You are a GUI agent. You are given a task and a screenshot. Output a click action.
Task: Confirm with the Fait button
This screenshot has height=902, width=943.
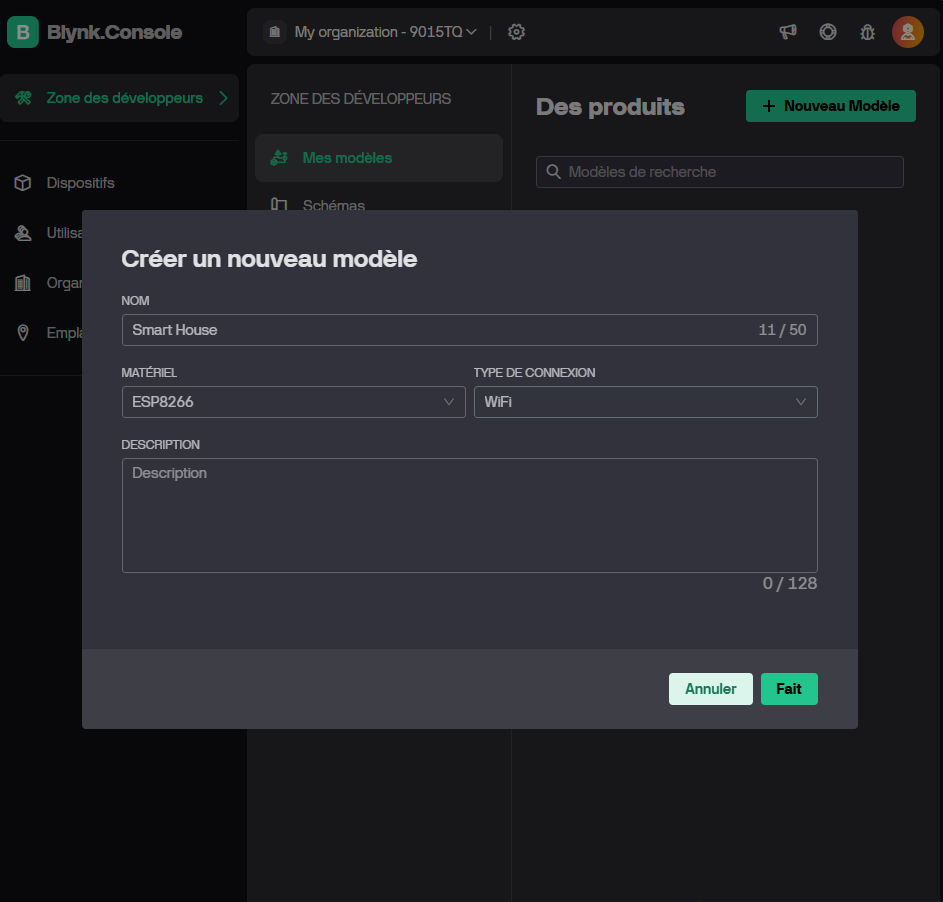[788, 689]
